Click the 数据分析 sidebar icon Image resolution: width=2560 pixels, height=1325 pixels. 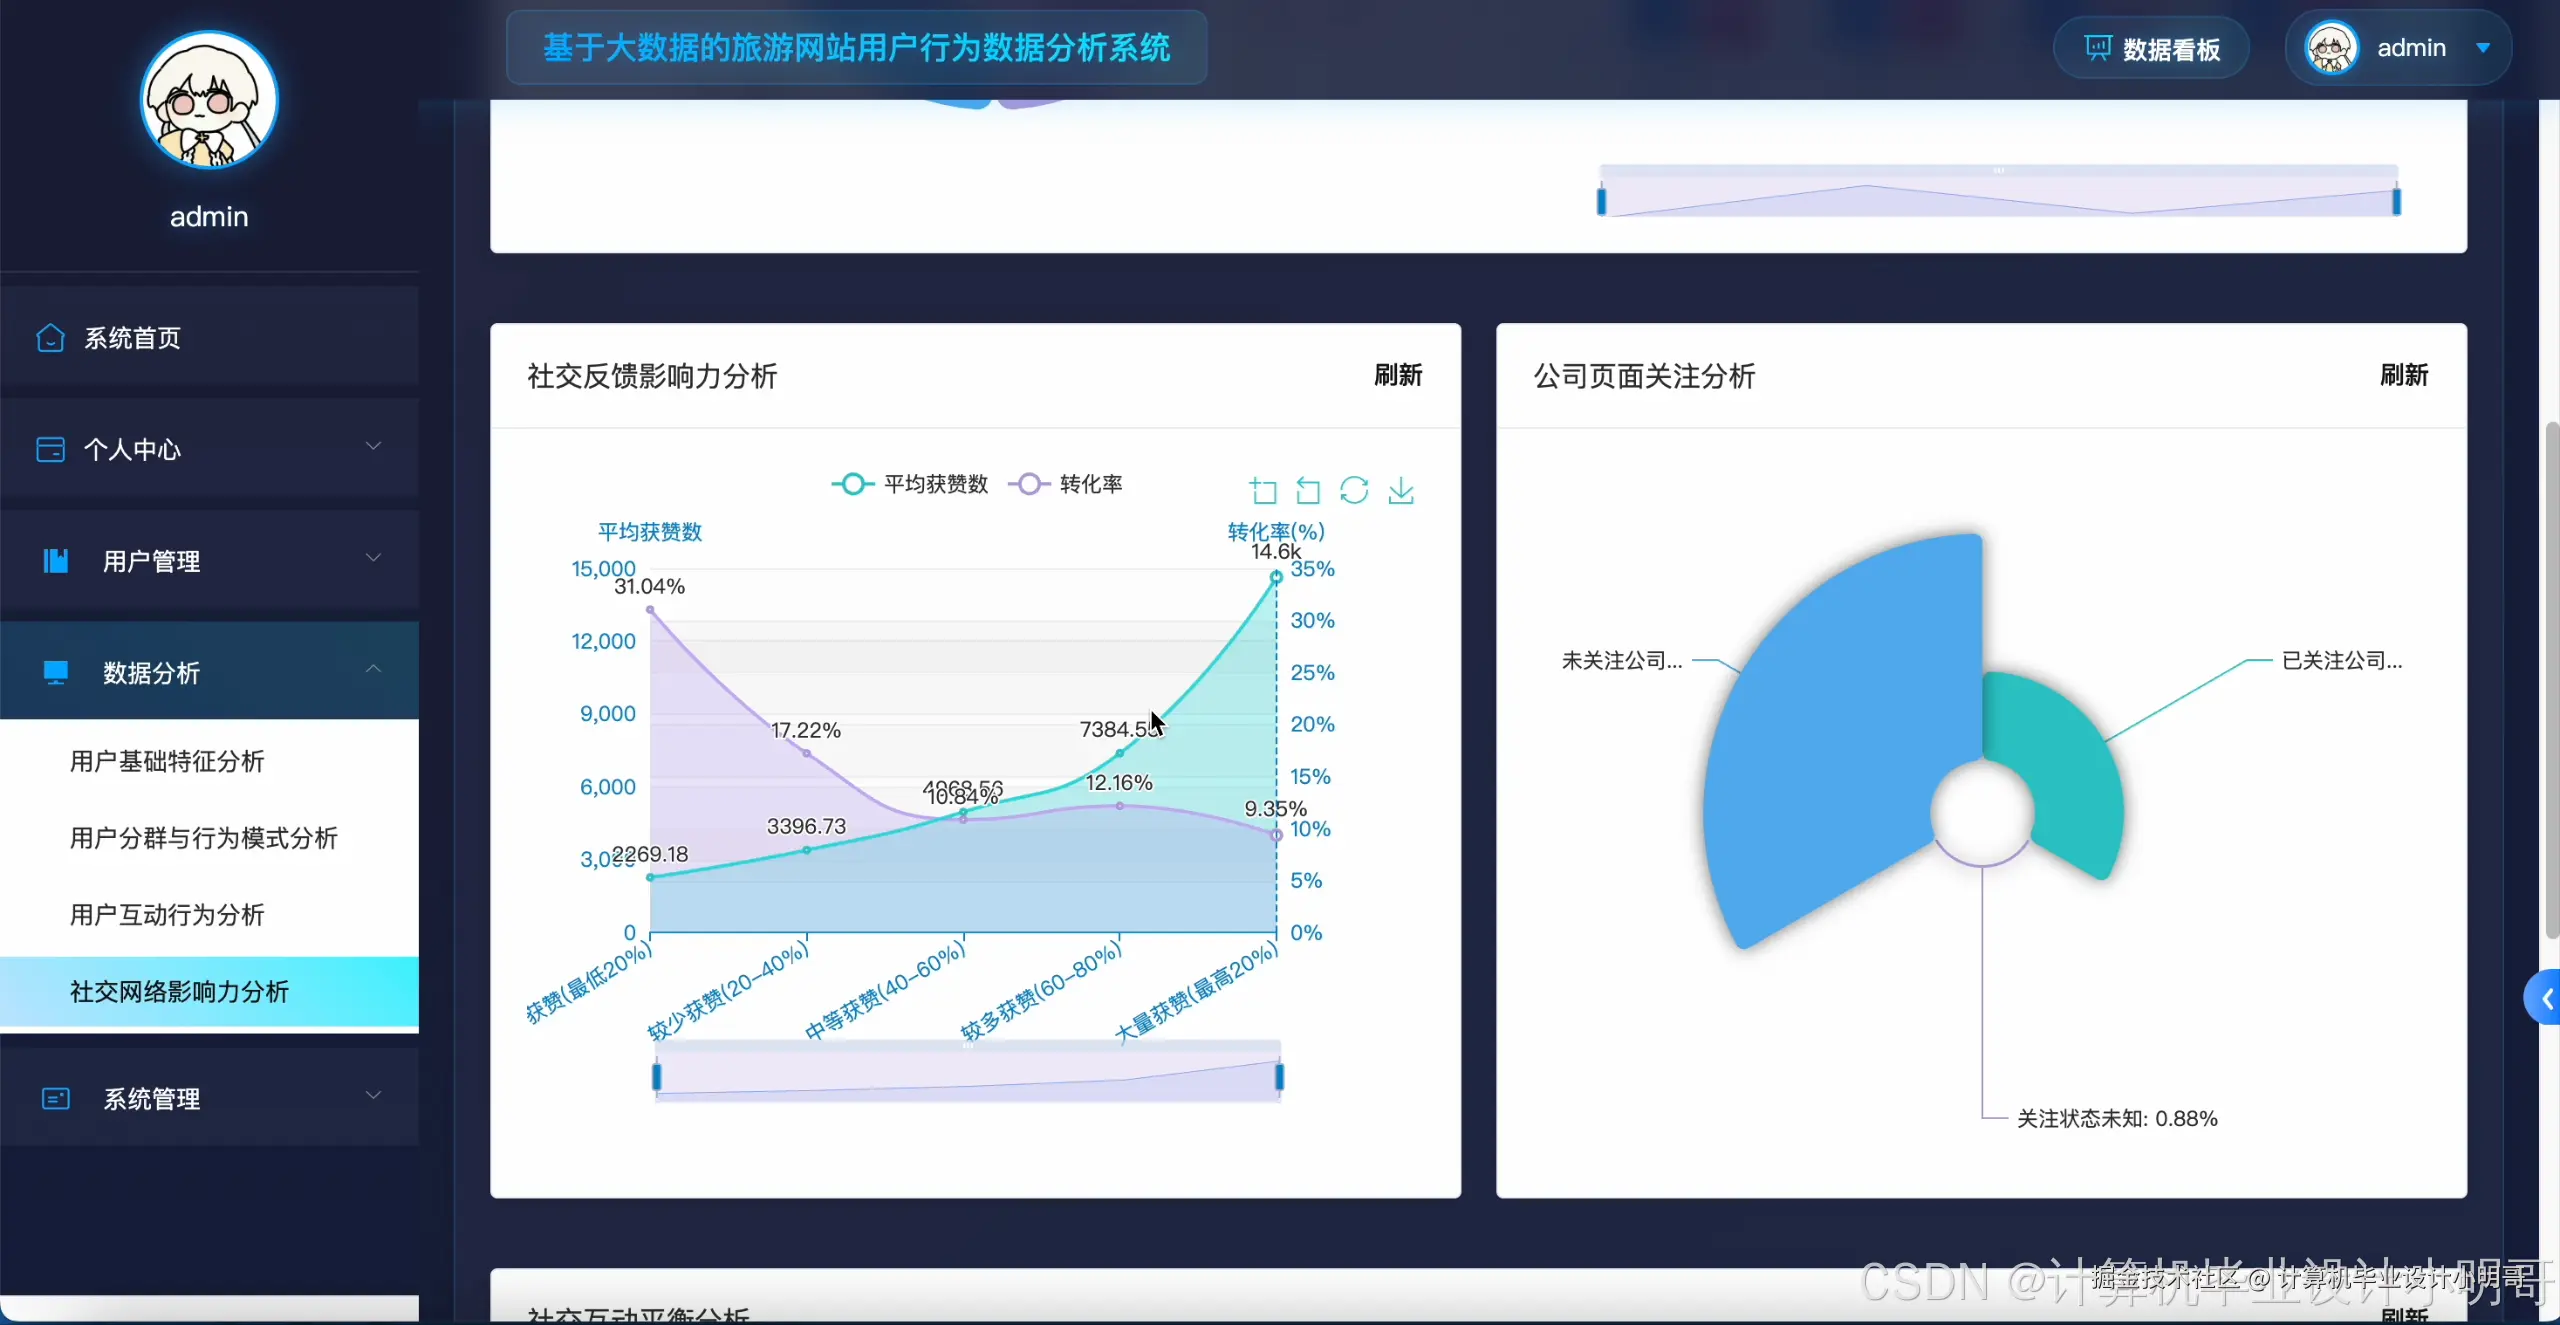coord(55,672)
